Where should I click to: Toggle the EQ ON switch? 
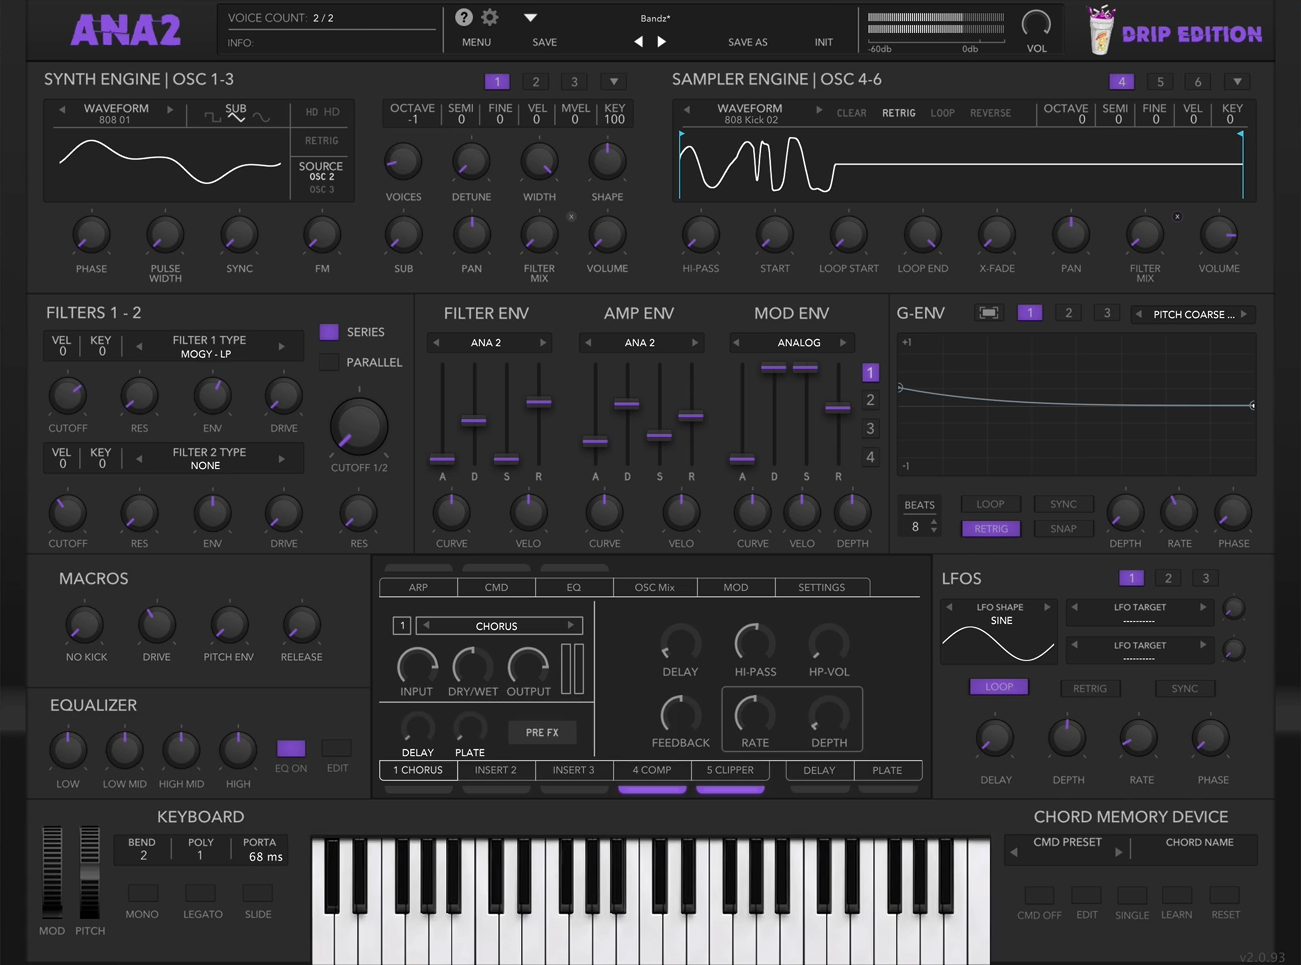coord(291,748)
